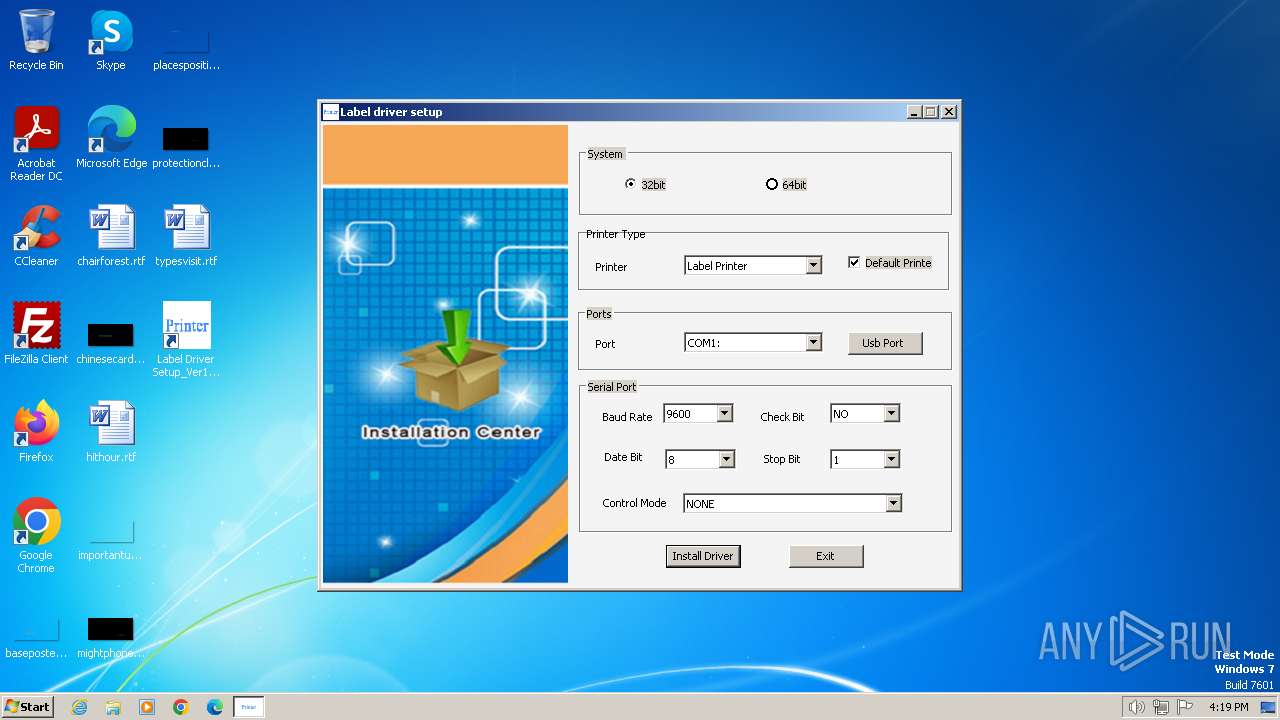Open the volume tray icon

tap(1136, 707)
